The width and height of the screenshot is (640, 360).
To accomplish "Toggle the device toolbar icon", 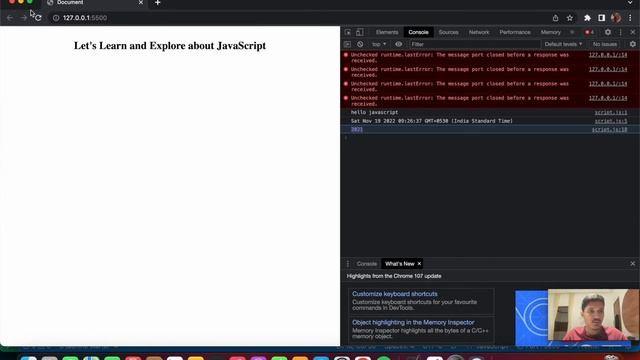I will tap(360, 32).
